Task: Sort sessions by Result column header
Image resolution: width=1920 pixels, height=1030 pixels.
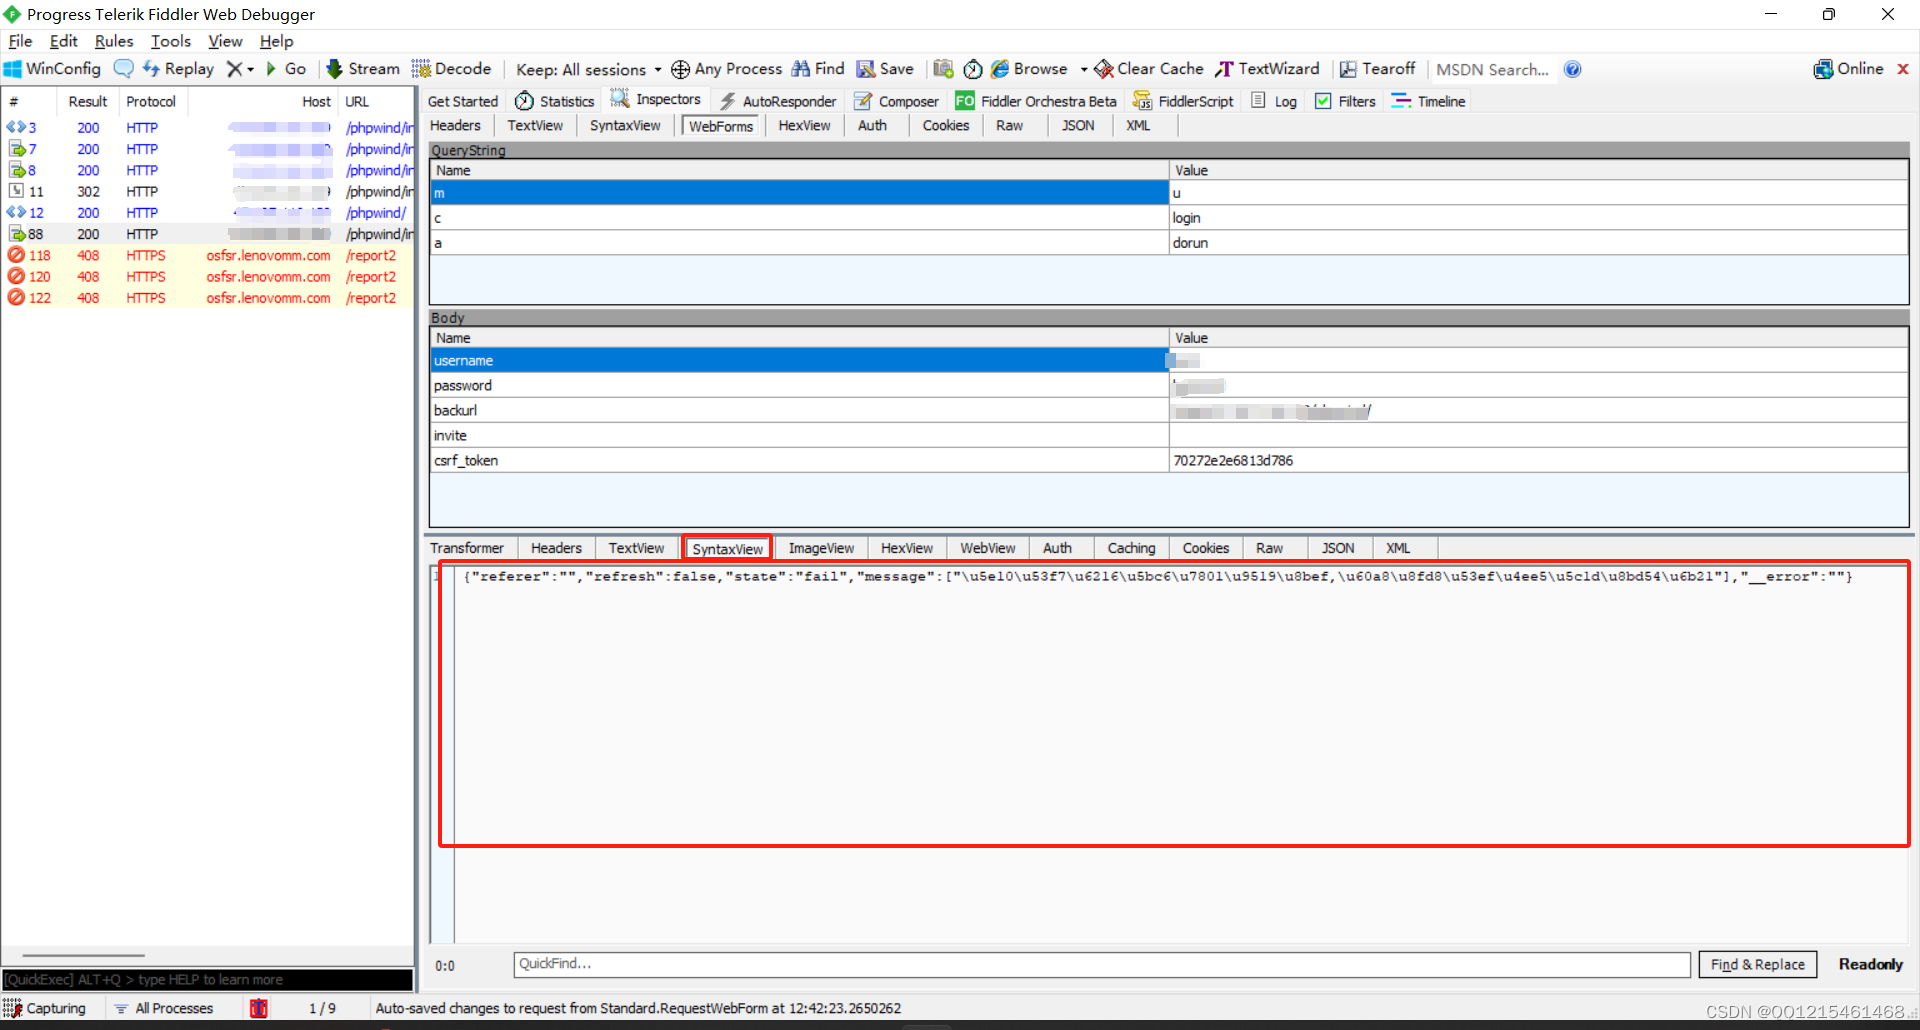Action: click(x=88, y=101)
